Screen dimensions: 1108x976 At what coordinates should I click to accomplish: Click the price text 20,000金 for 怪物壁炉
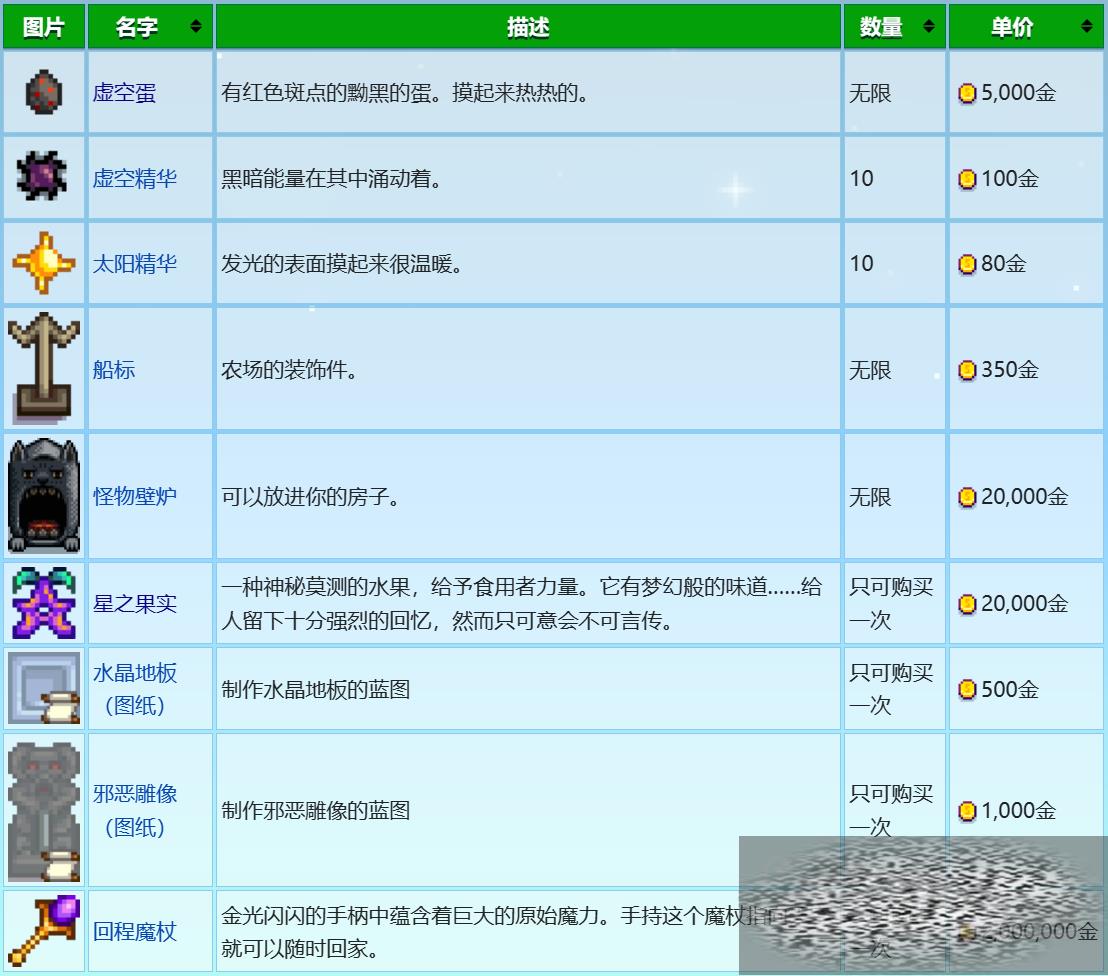(1024, 497)
